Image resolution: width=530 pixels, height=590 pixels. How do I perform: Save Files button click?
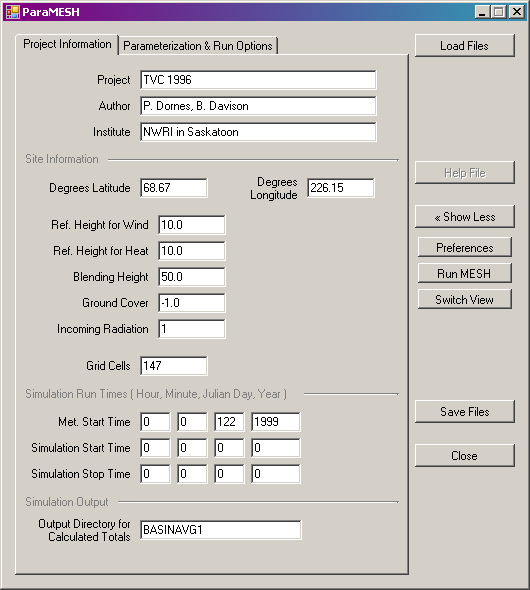pos(465,411)
